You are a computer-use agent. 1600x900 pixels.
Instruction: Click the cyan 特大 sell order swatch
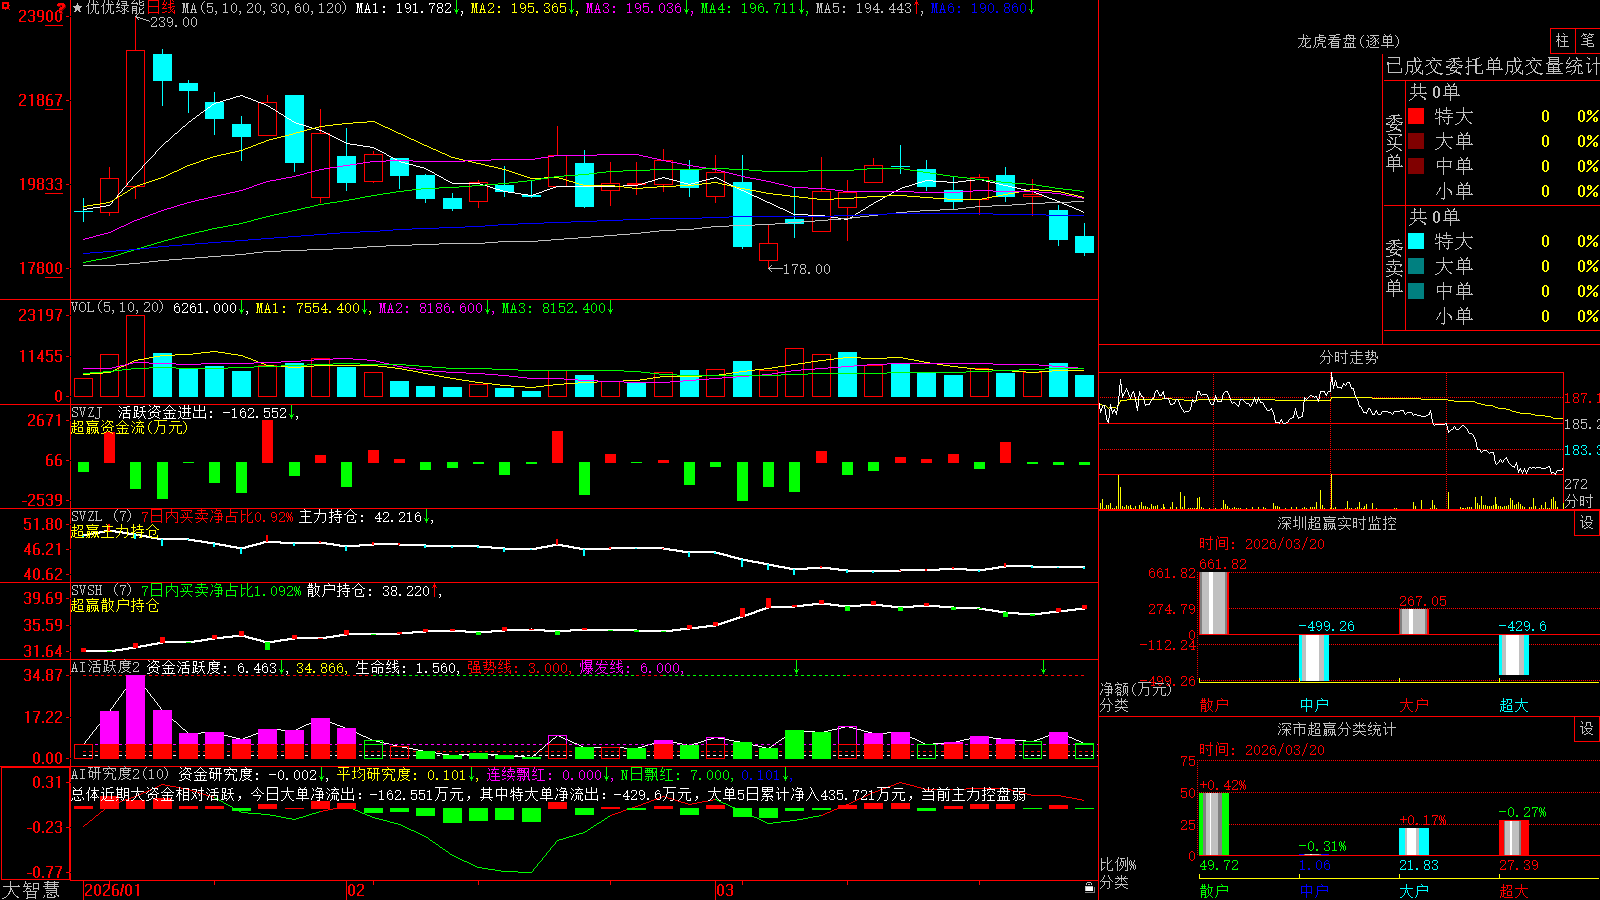[x=1416, y=241]
